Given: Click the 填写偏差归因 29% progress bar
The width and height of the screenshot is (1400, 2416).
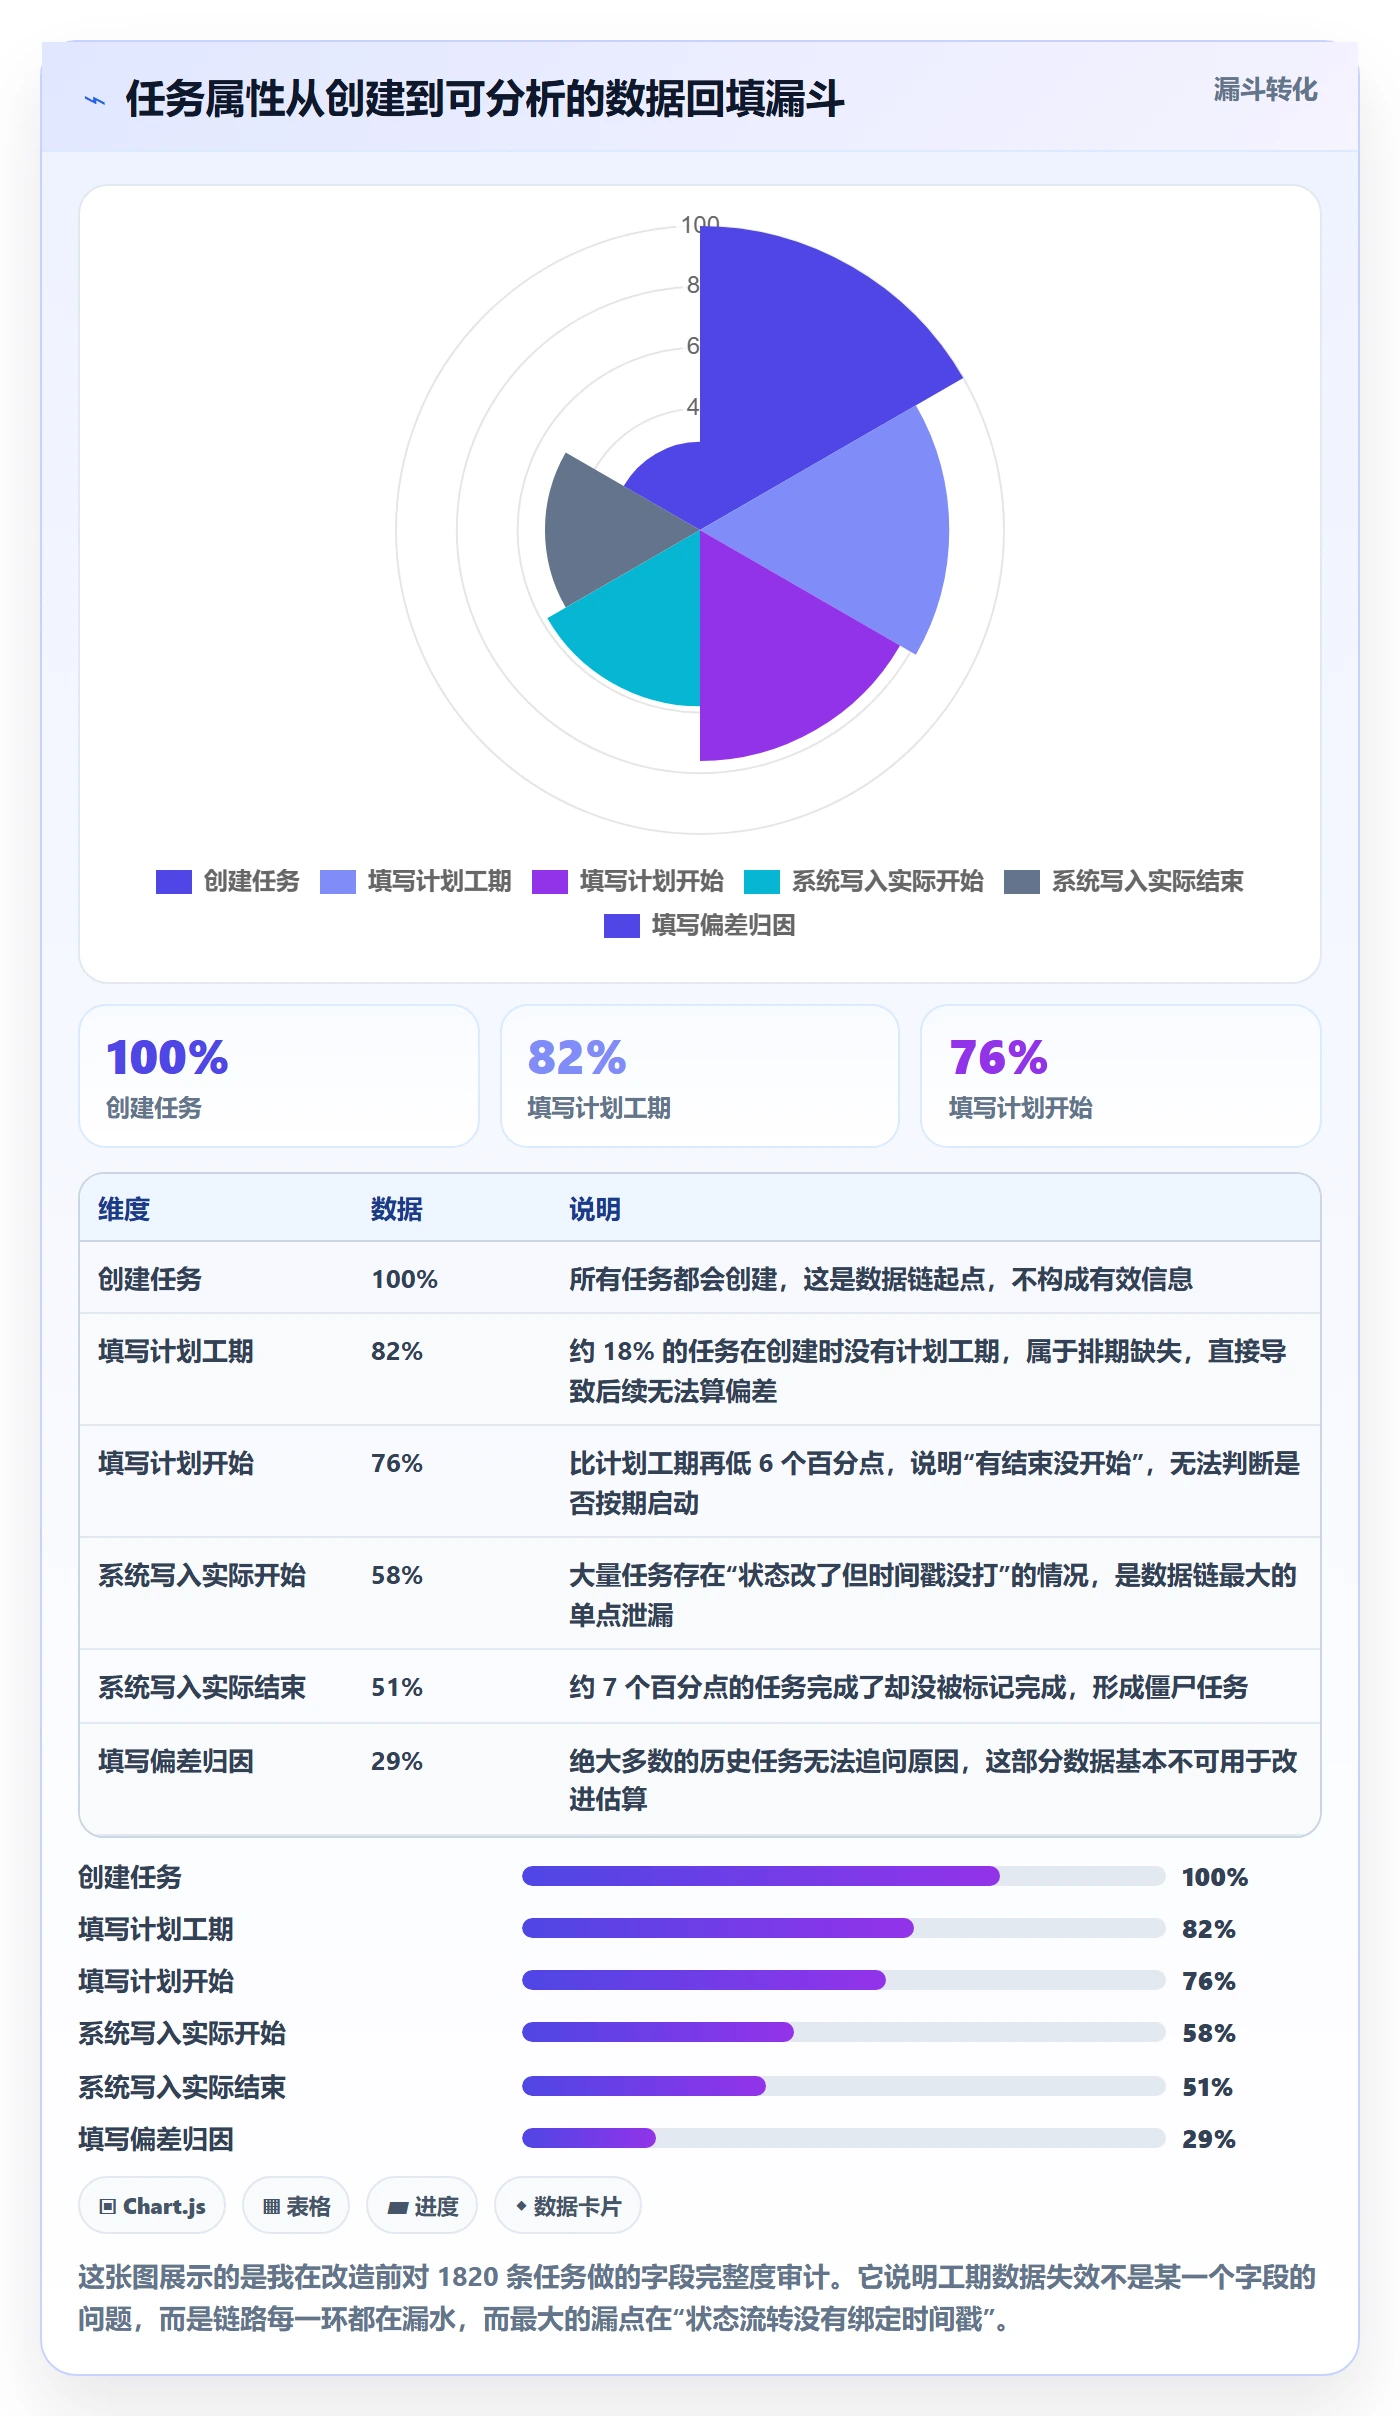Looking at the screenshot, I should (844, 2138).
